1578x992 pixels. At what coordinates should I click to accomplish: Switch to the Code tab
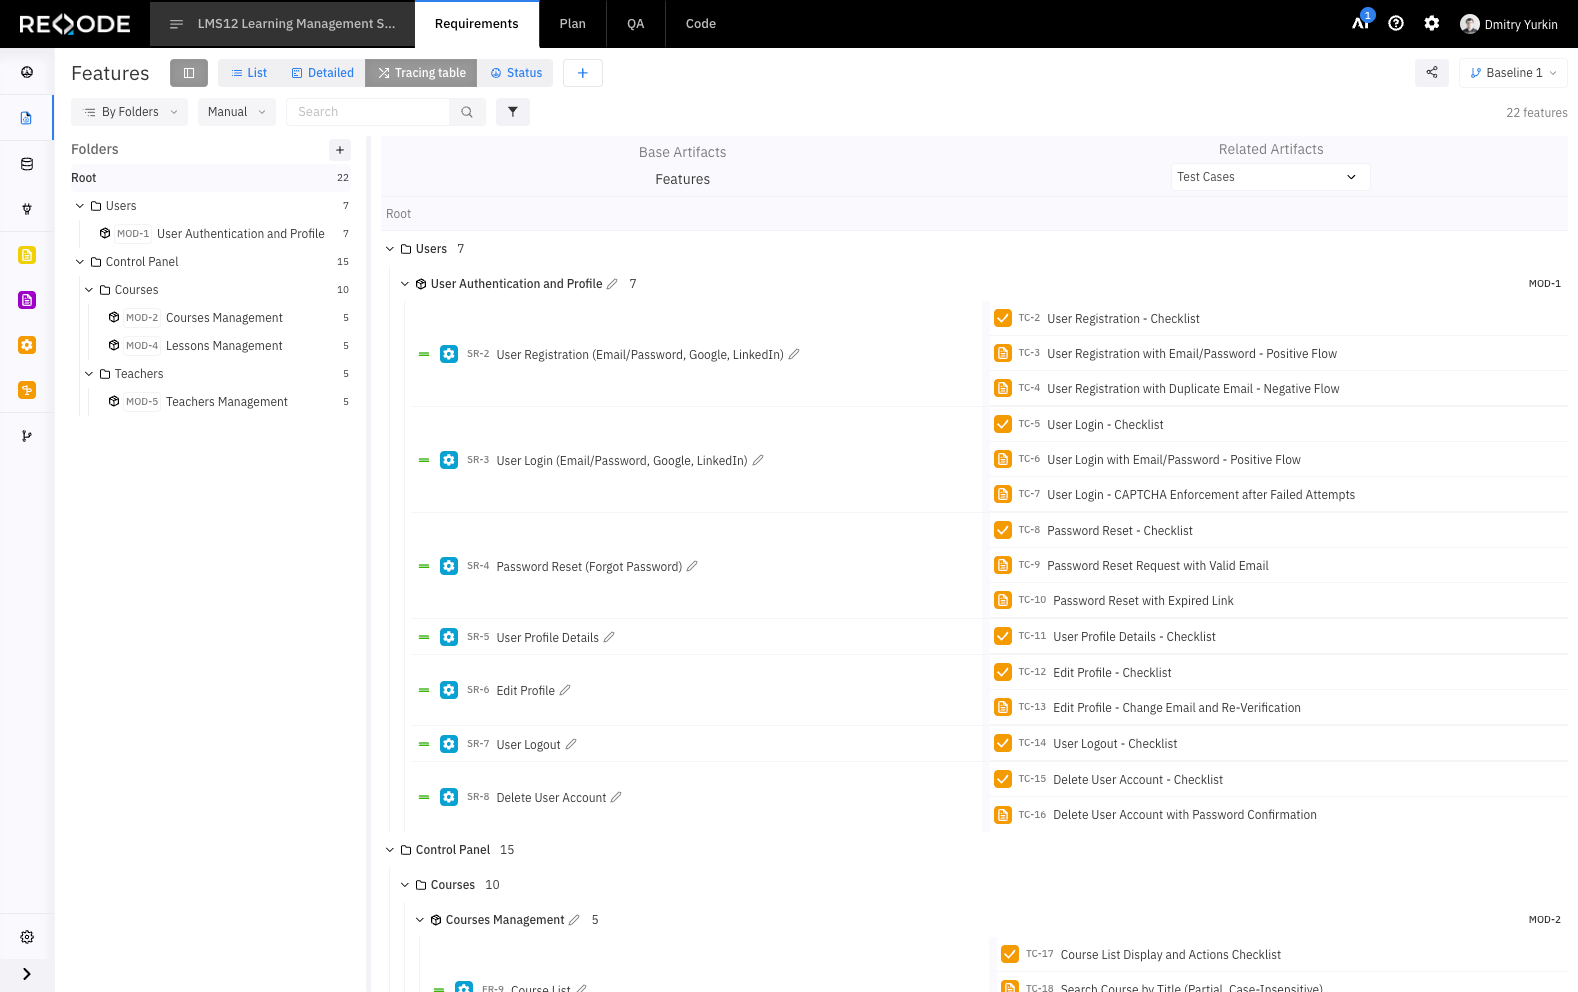point(701,24)
